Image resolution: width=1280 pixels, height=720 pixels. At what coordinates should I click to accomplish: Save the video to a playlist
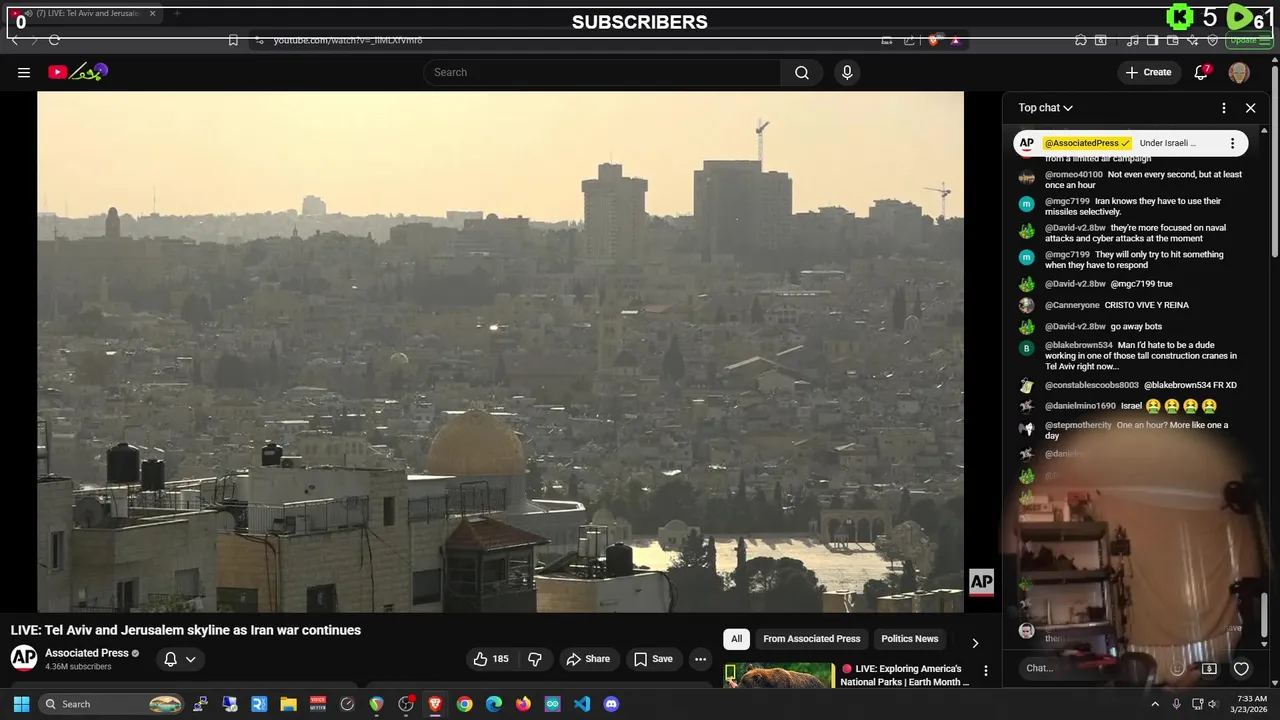pyautogui.click(x=653, y=659)
